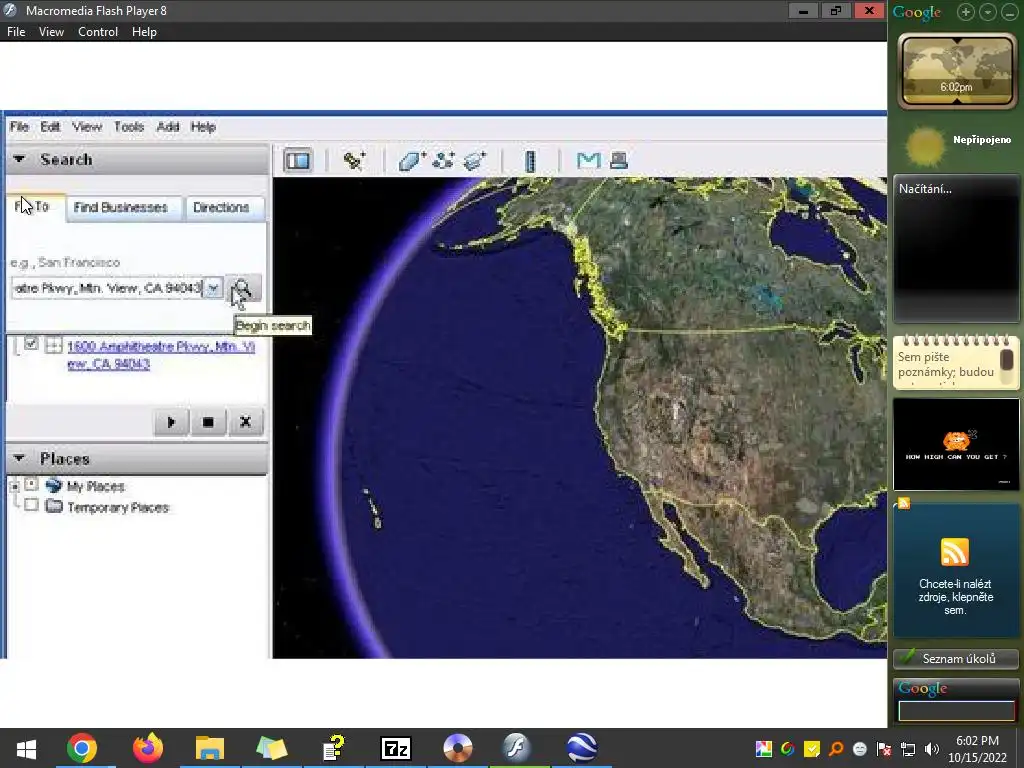Click the plus icon in Google sidebar header
Screen dimensions: 1024x768
(966, 12)
